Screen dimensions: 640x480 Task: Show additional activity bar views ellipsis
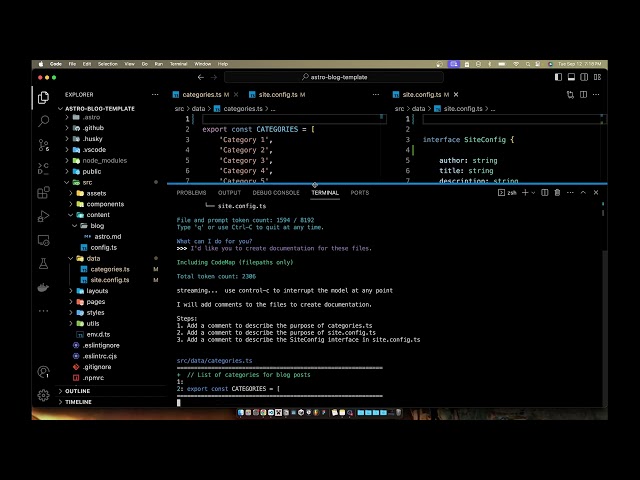click(x=43, y=311)
